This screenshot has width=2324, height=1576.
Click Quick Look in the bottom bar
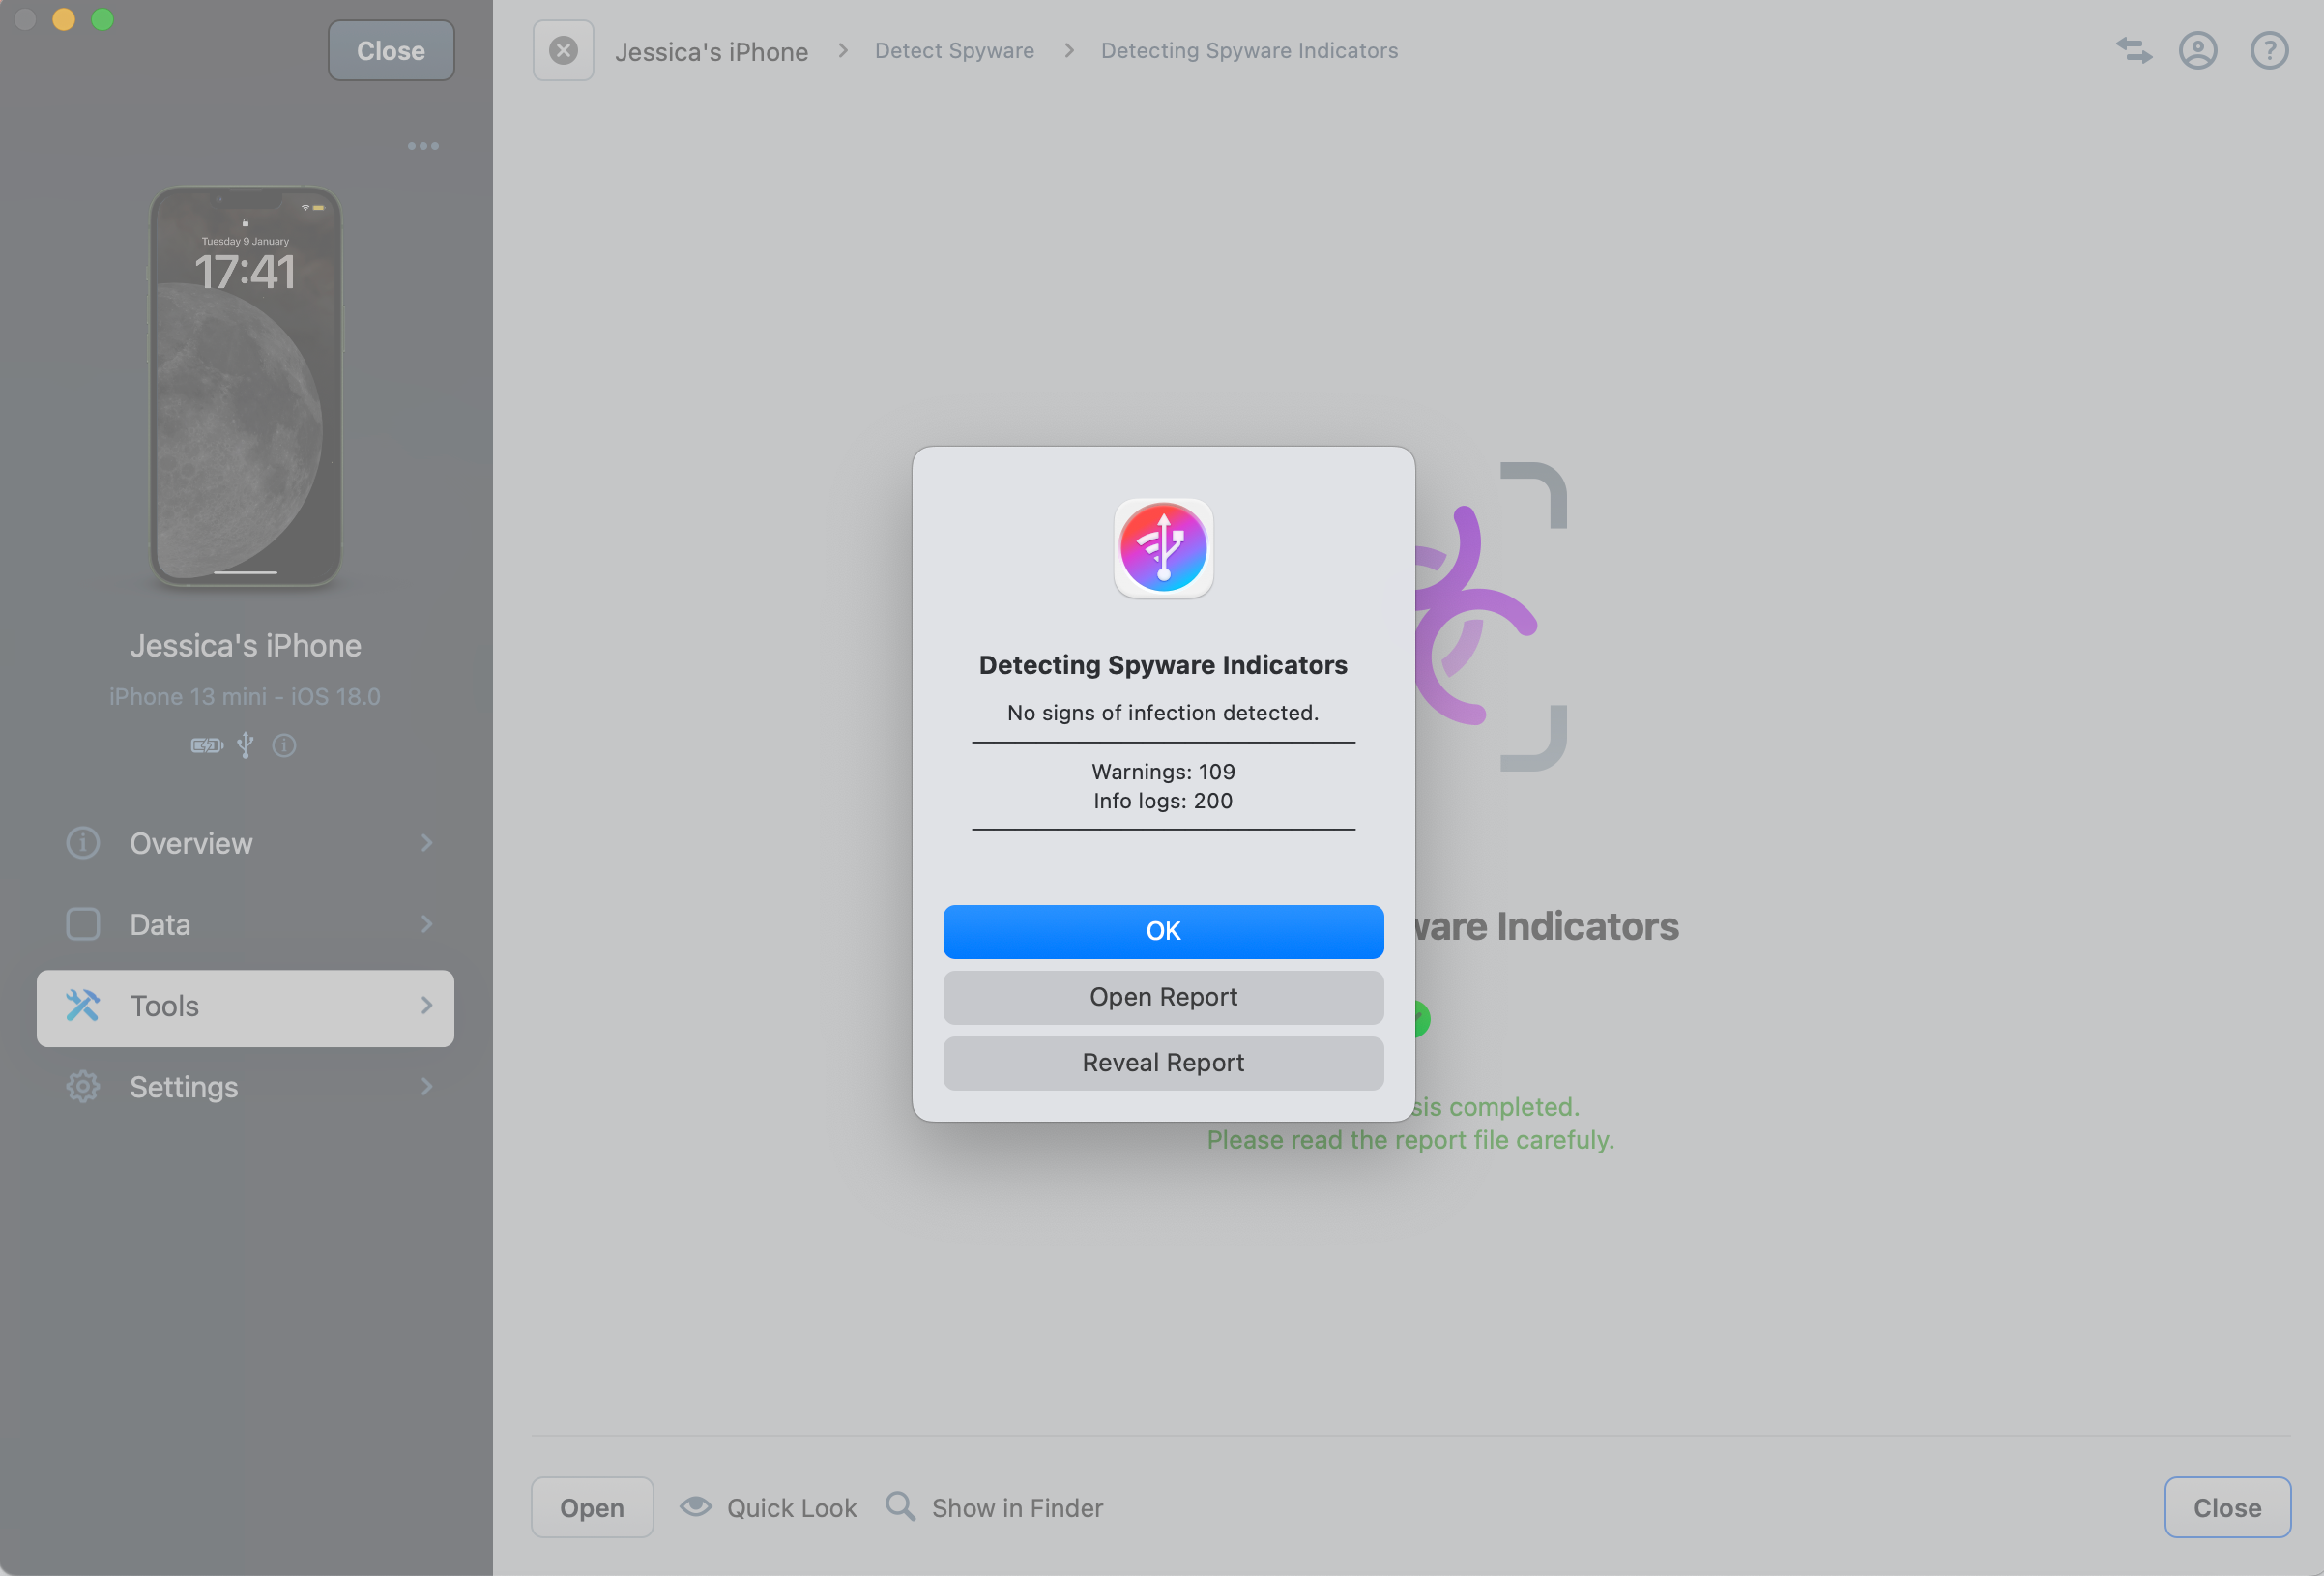(x=769, y=1507)
